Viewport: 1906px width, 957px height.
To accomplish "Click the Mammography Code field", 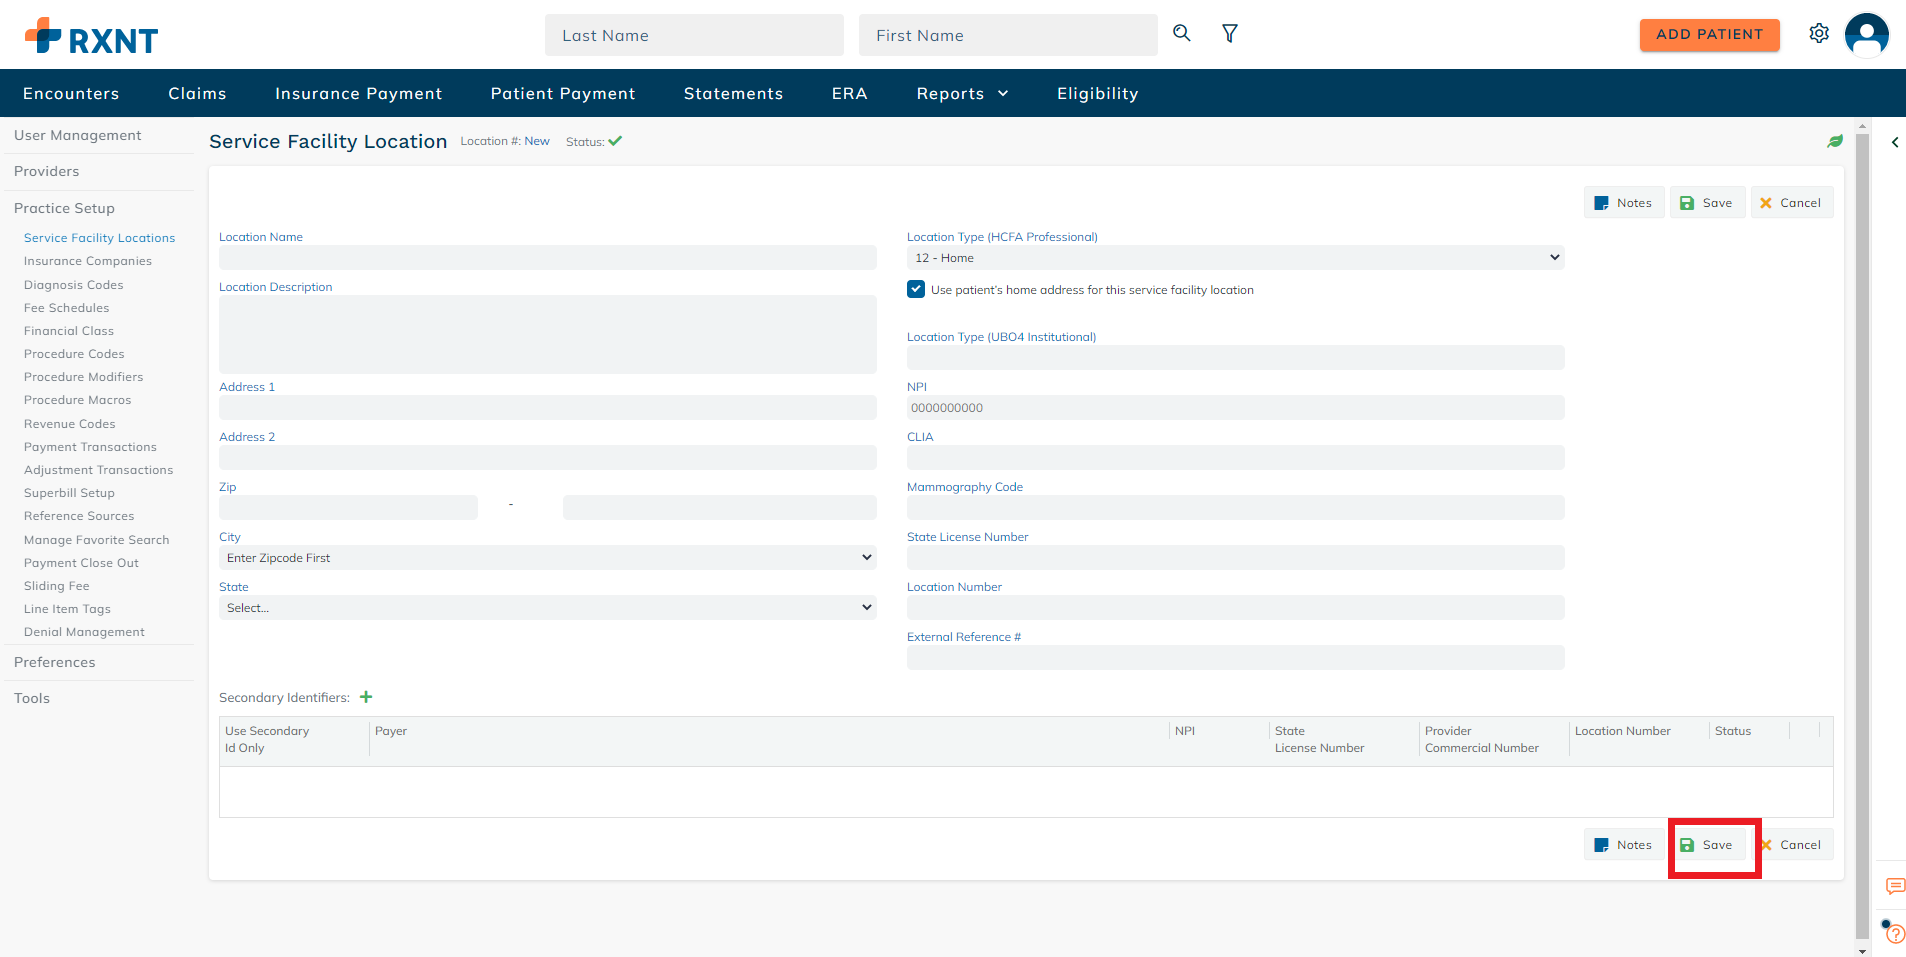I will 1235,508.
